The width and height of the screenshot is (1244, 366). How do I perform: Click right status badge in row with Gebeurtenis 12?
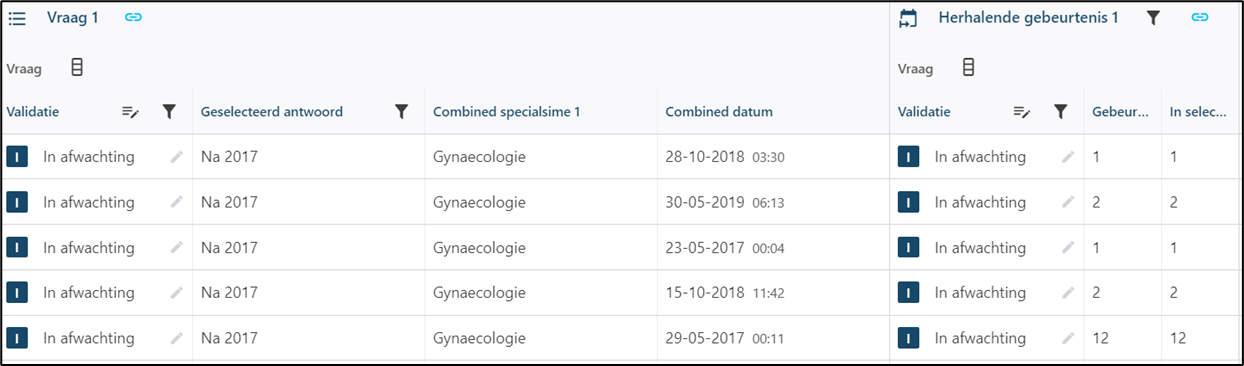coord(909,338)
